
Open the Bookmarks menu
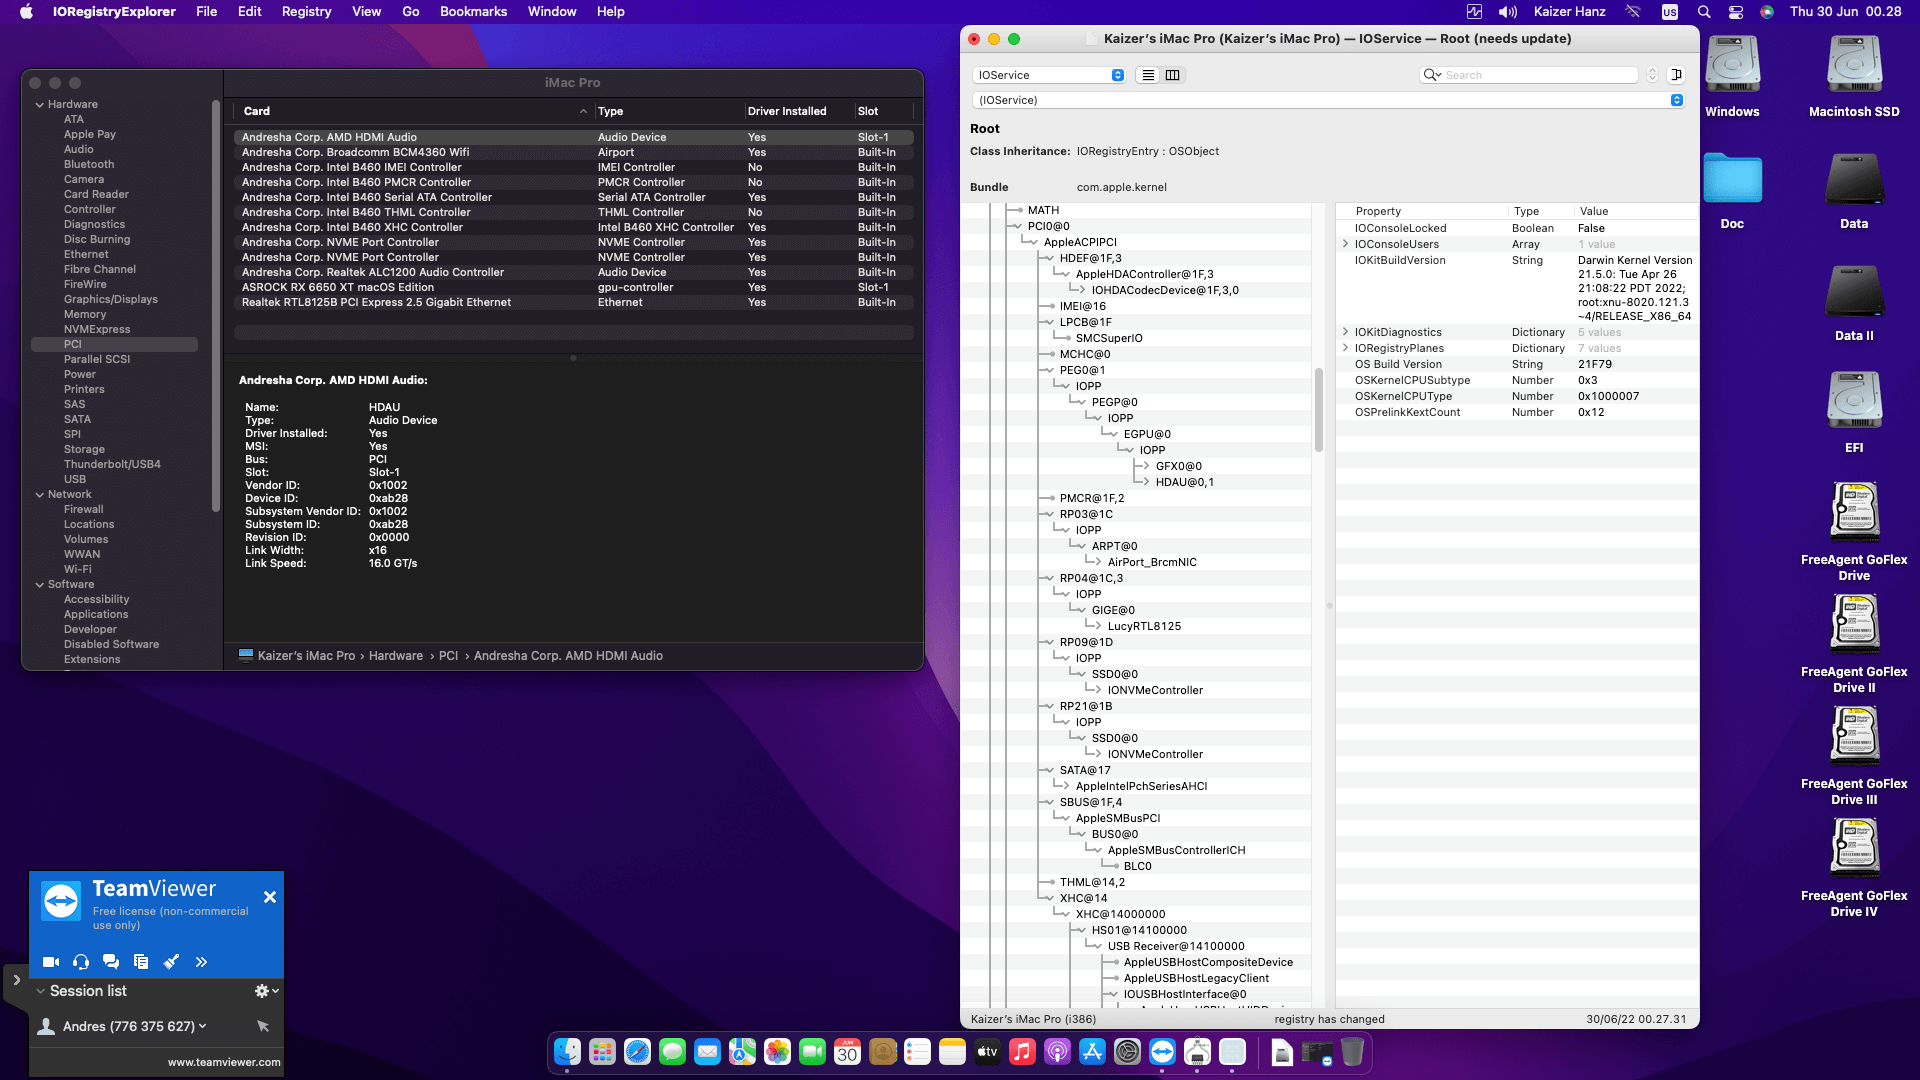pyautogui.click(x=473, y=12)
